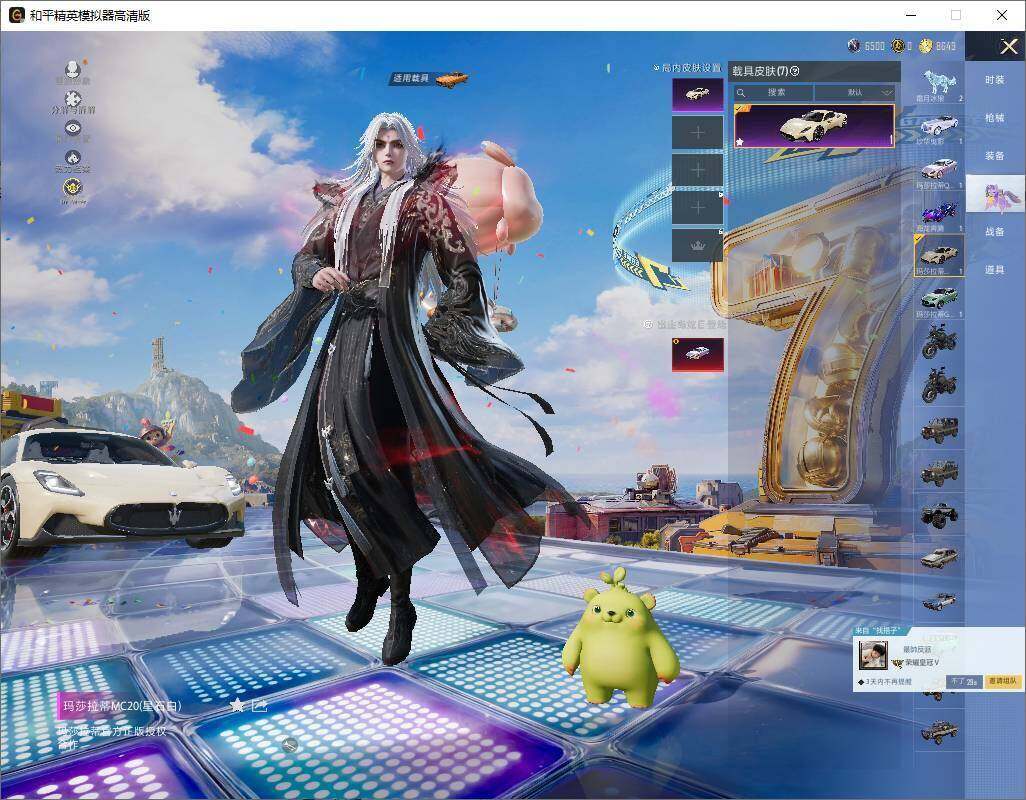
Task: Open the gold badge emblem icon
Action: [73, 188]
